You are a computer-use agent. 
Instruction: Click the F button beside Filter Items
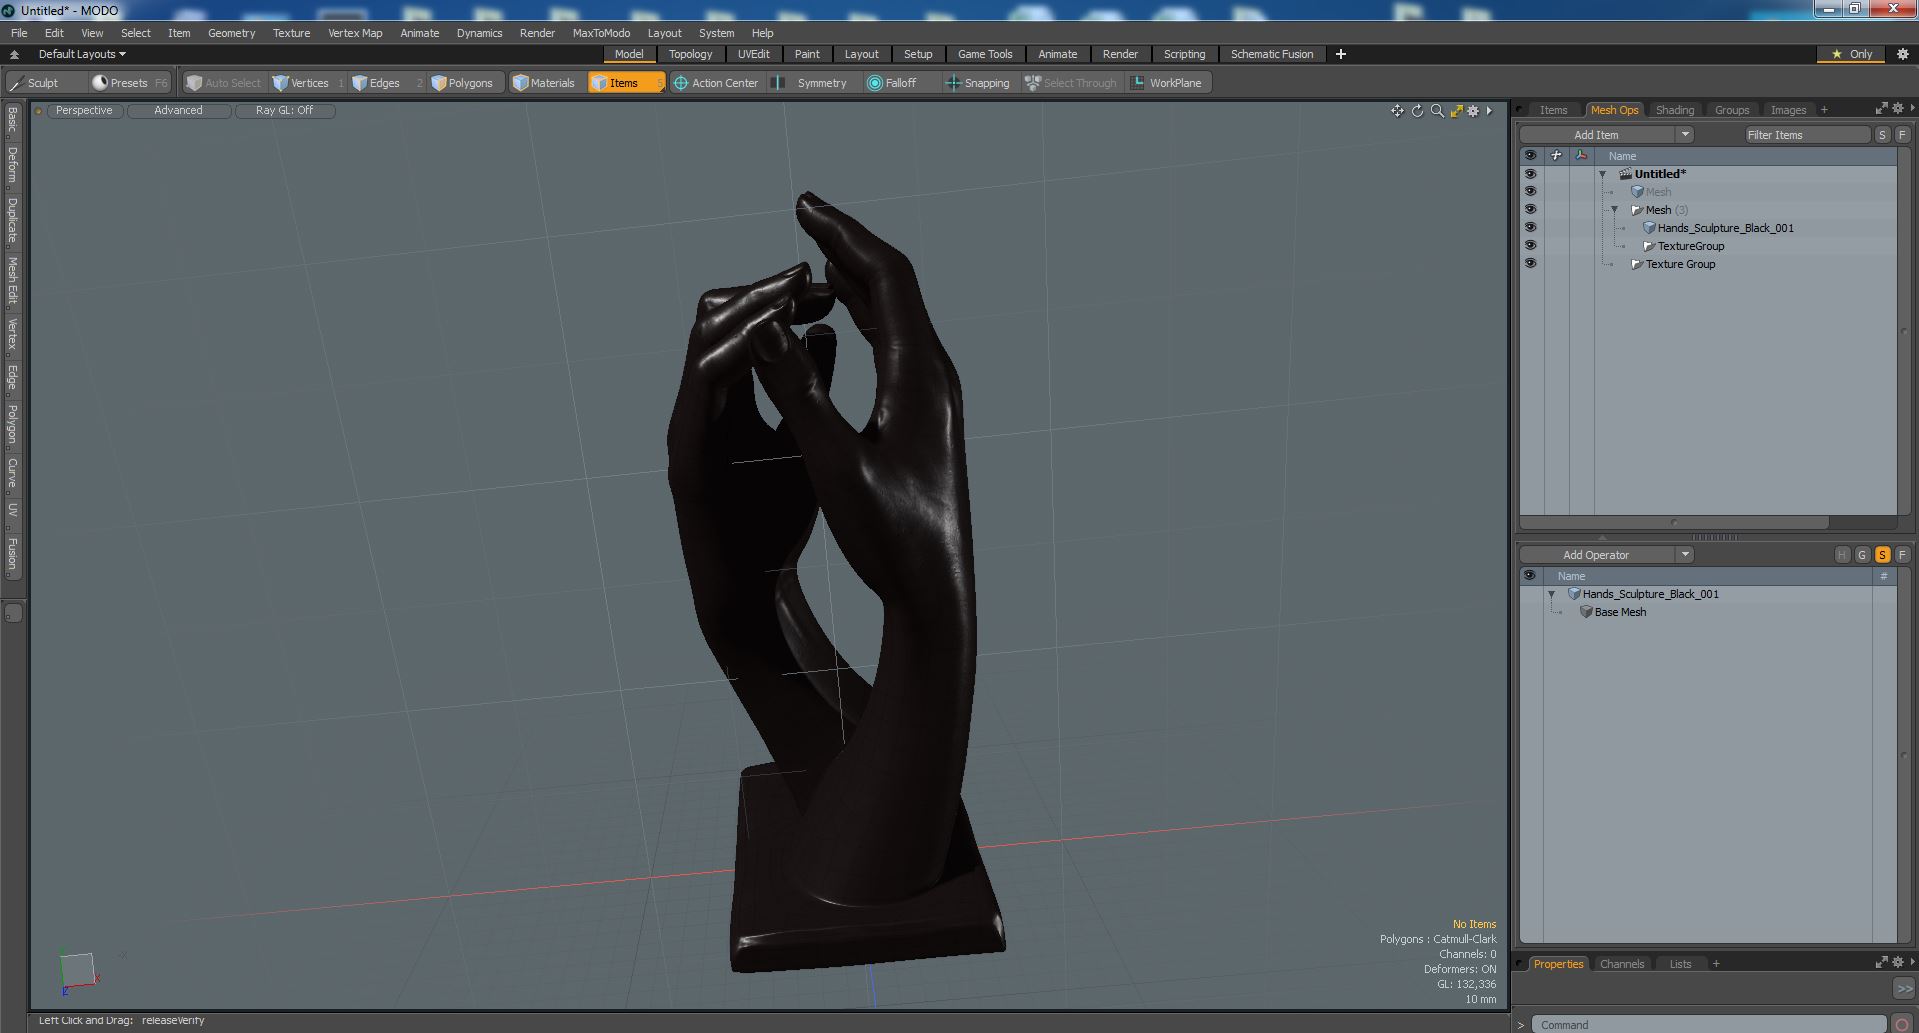coord(1903,135)
